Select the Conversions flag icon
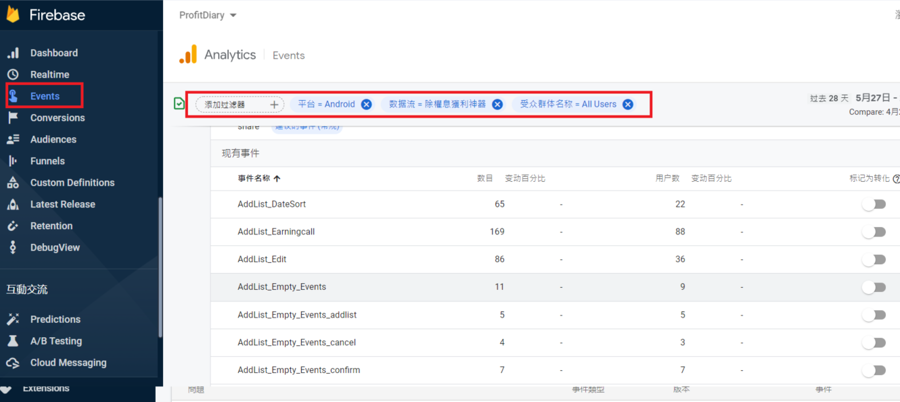The width and height of the screenshot is (900, 402). coord(13,118)
